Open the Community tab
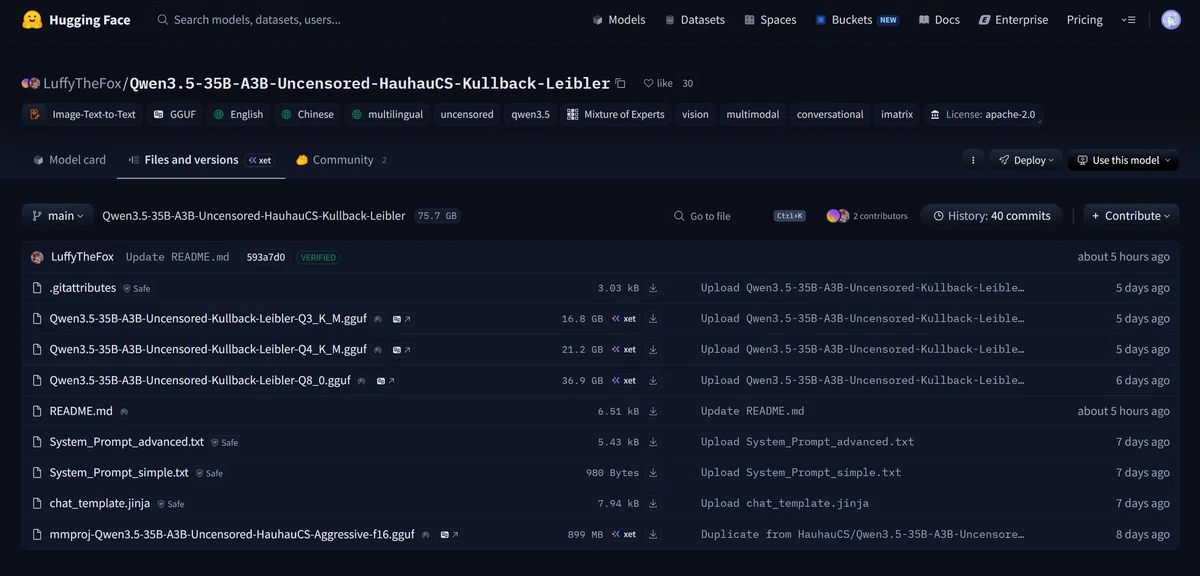 tap(341, 160)
